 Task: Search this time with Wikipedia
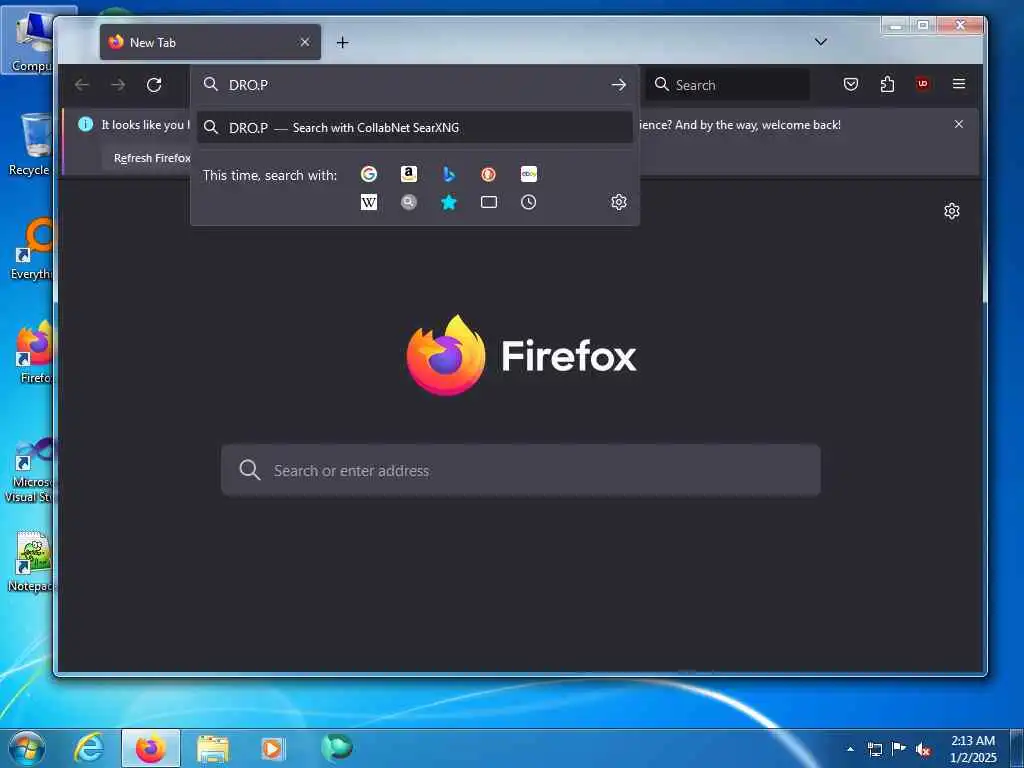click(x=369, y=202)
